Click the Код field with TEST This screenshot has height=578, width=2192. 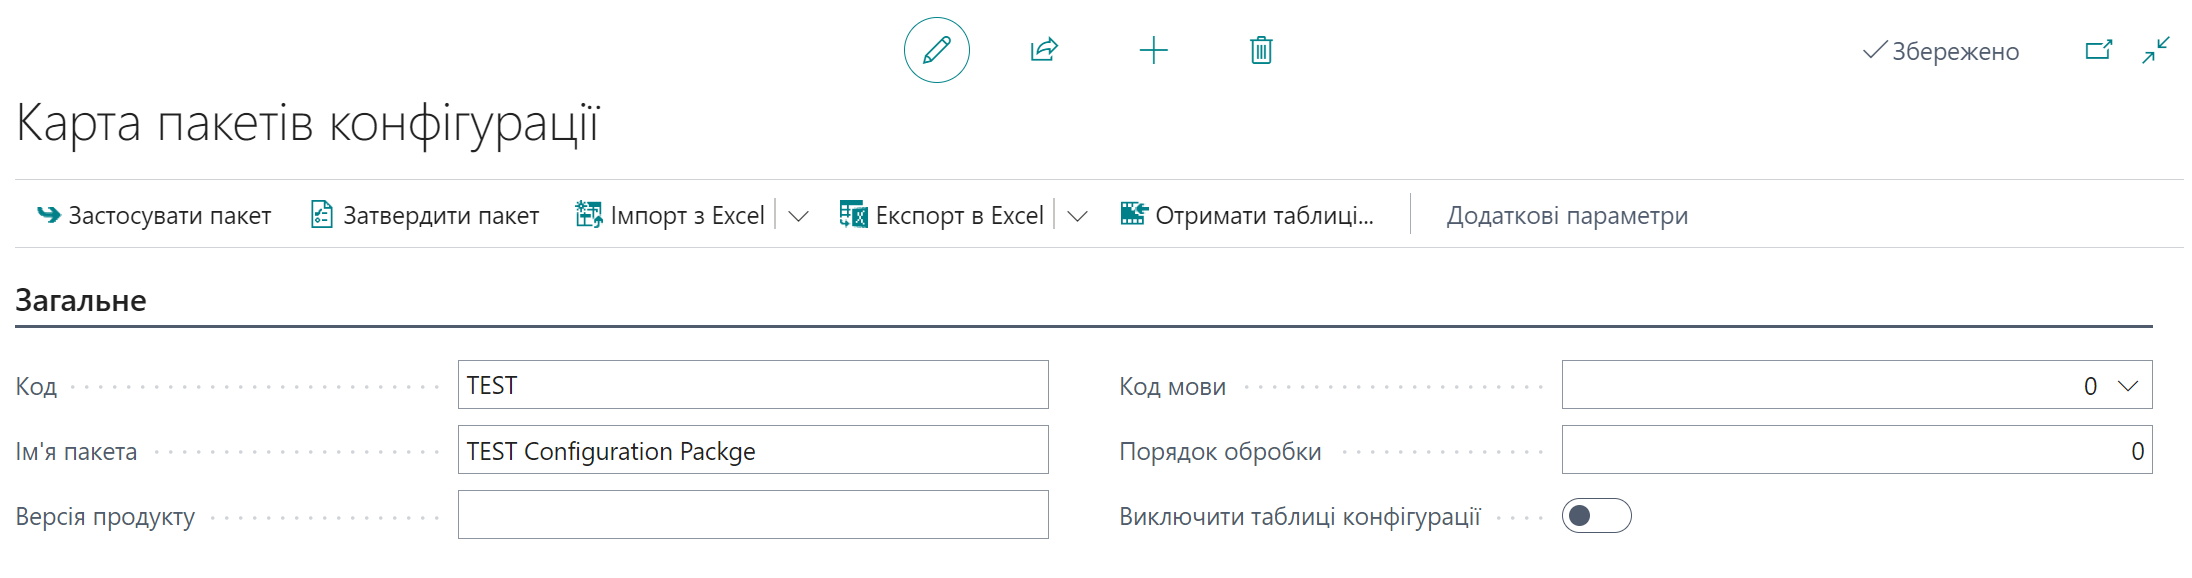753,385
